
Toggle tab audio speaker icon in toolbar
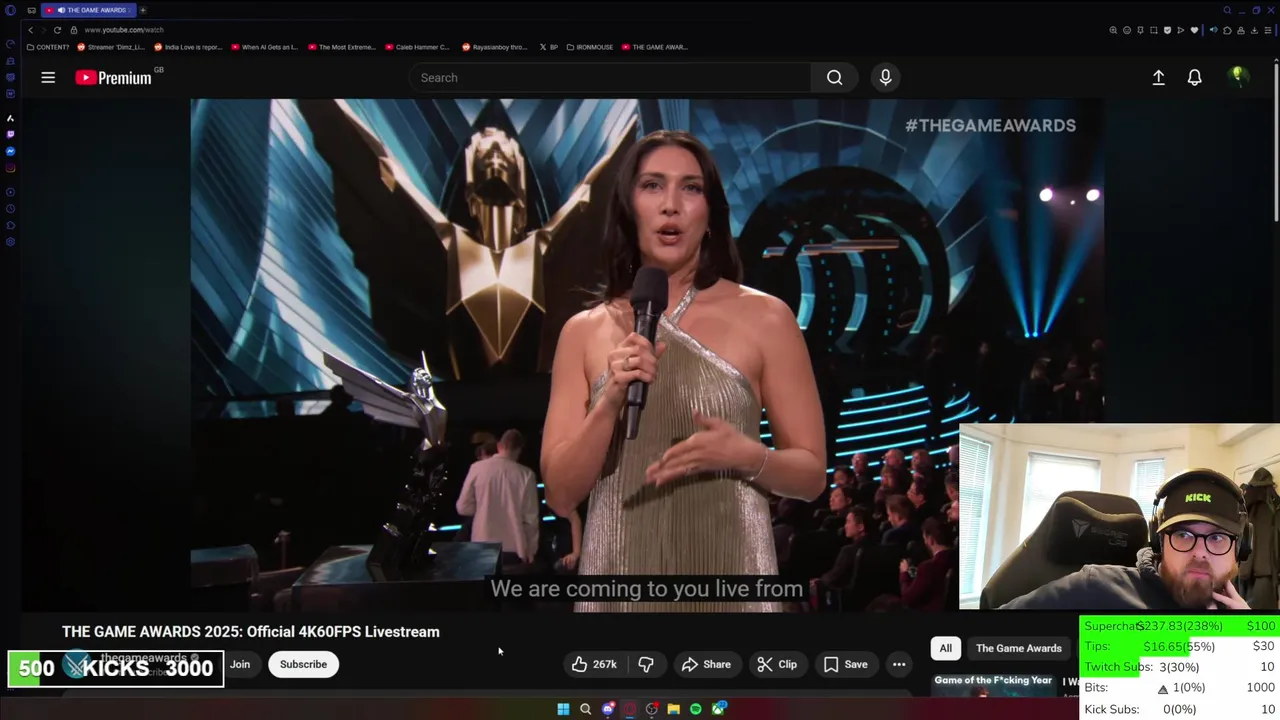point(1214,30)
